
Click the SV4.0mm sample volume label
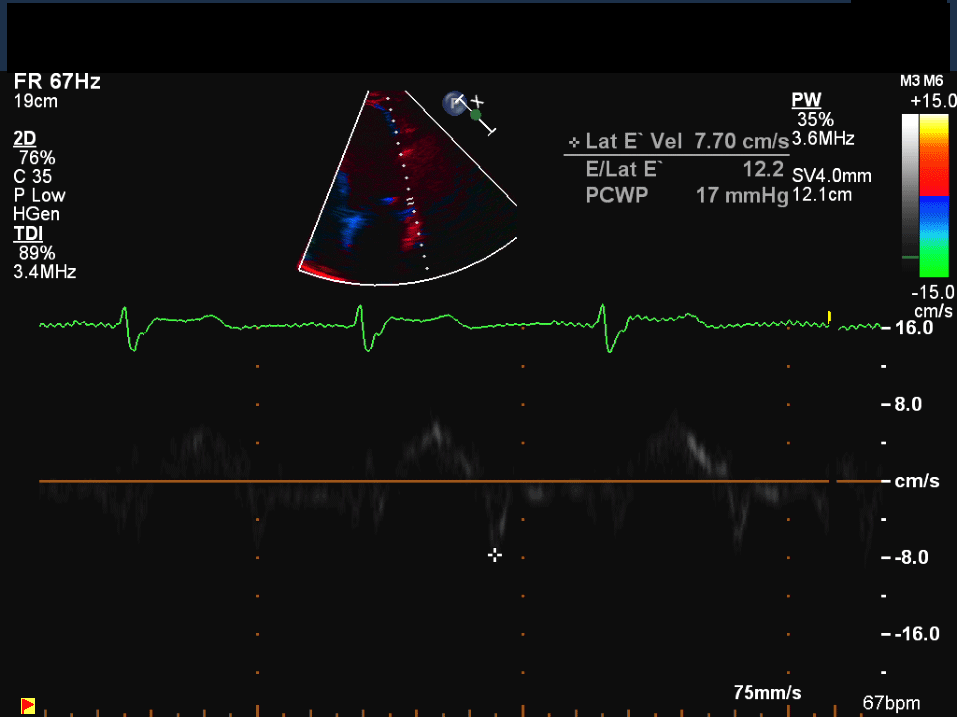point(831,176)
